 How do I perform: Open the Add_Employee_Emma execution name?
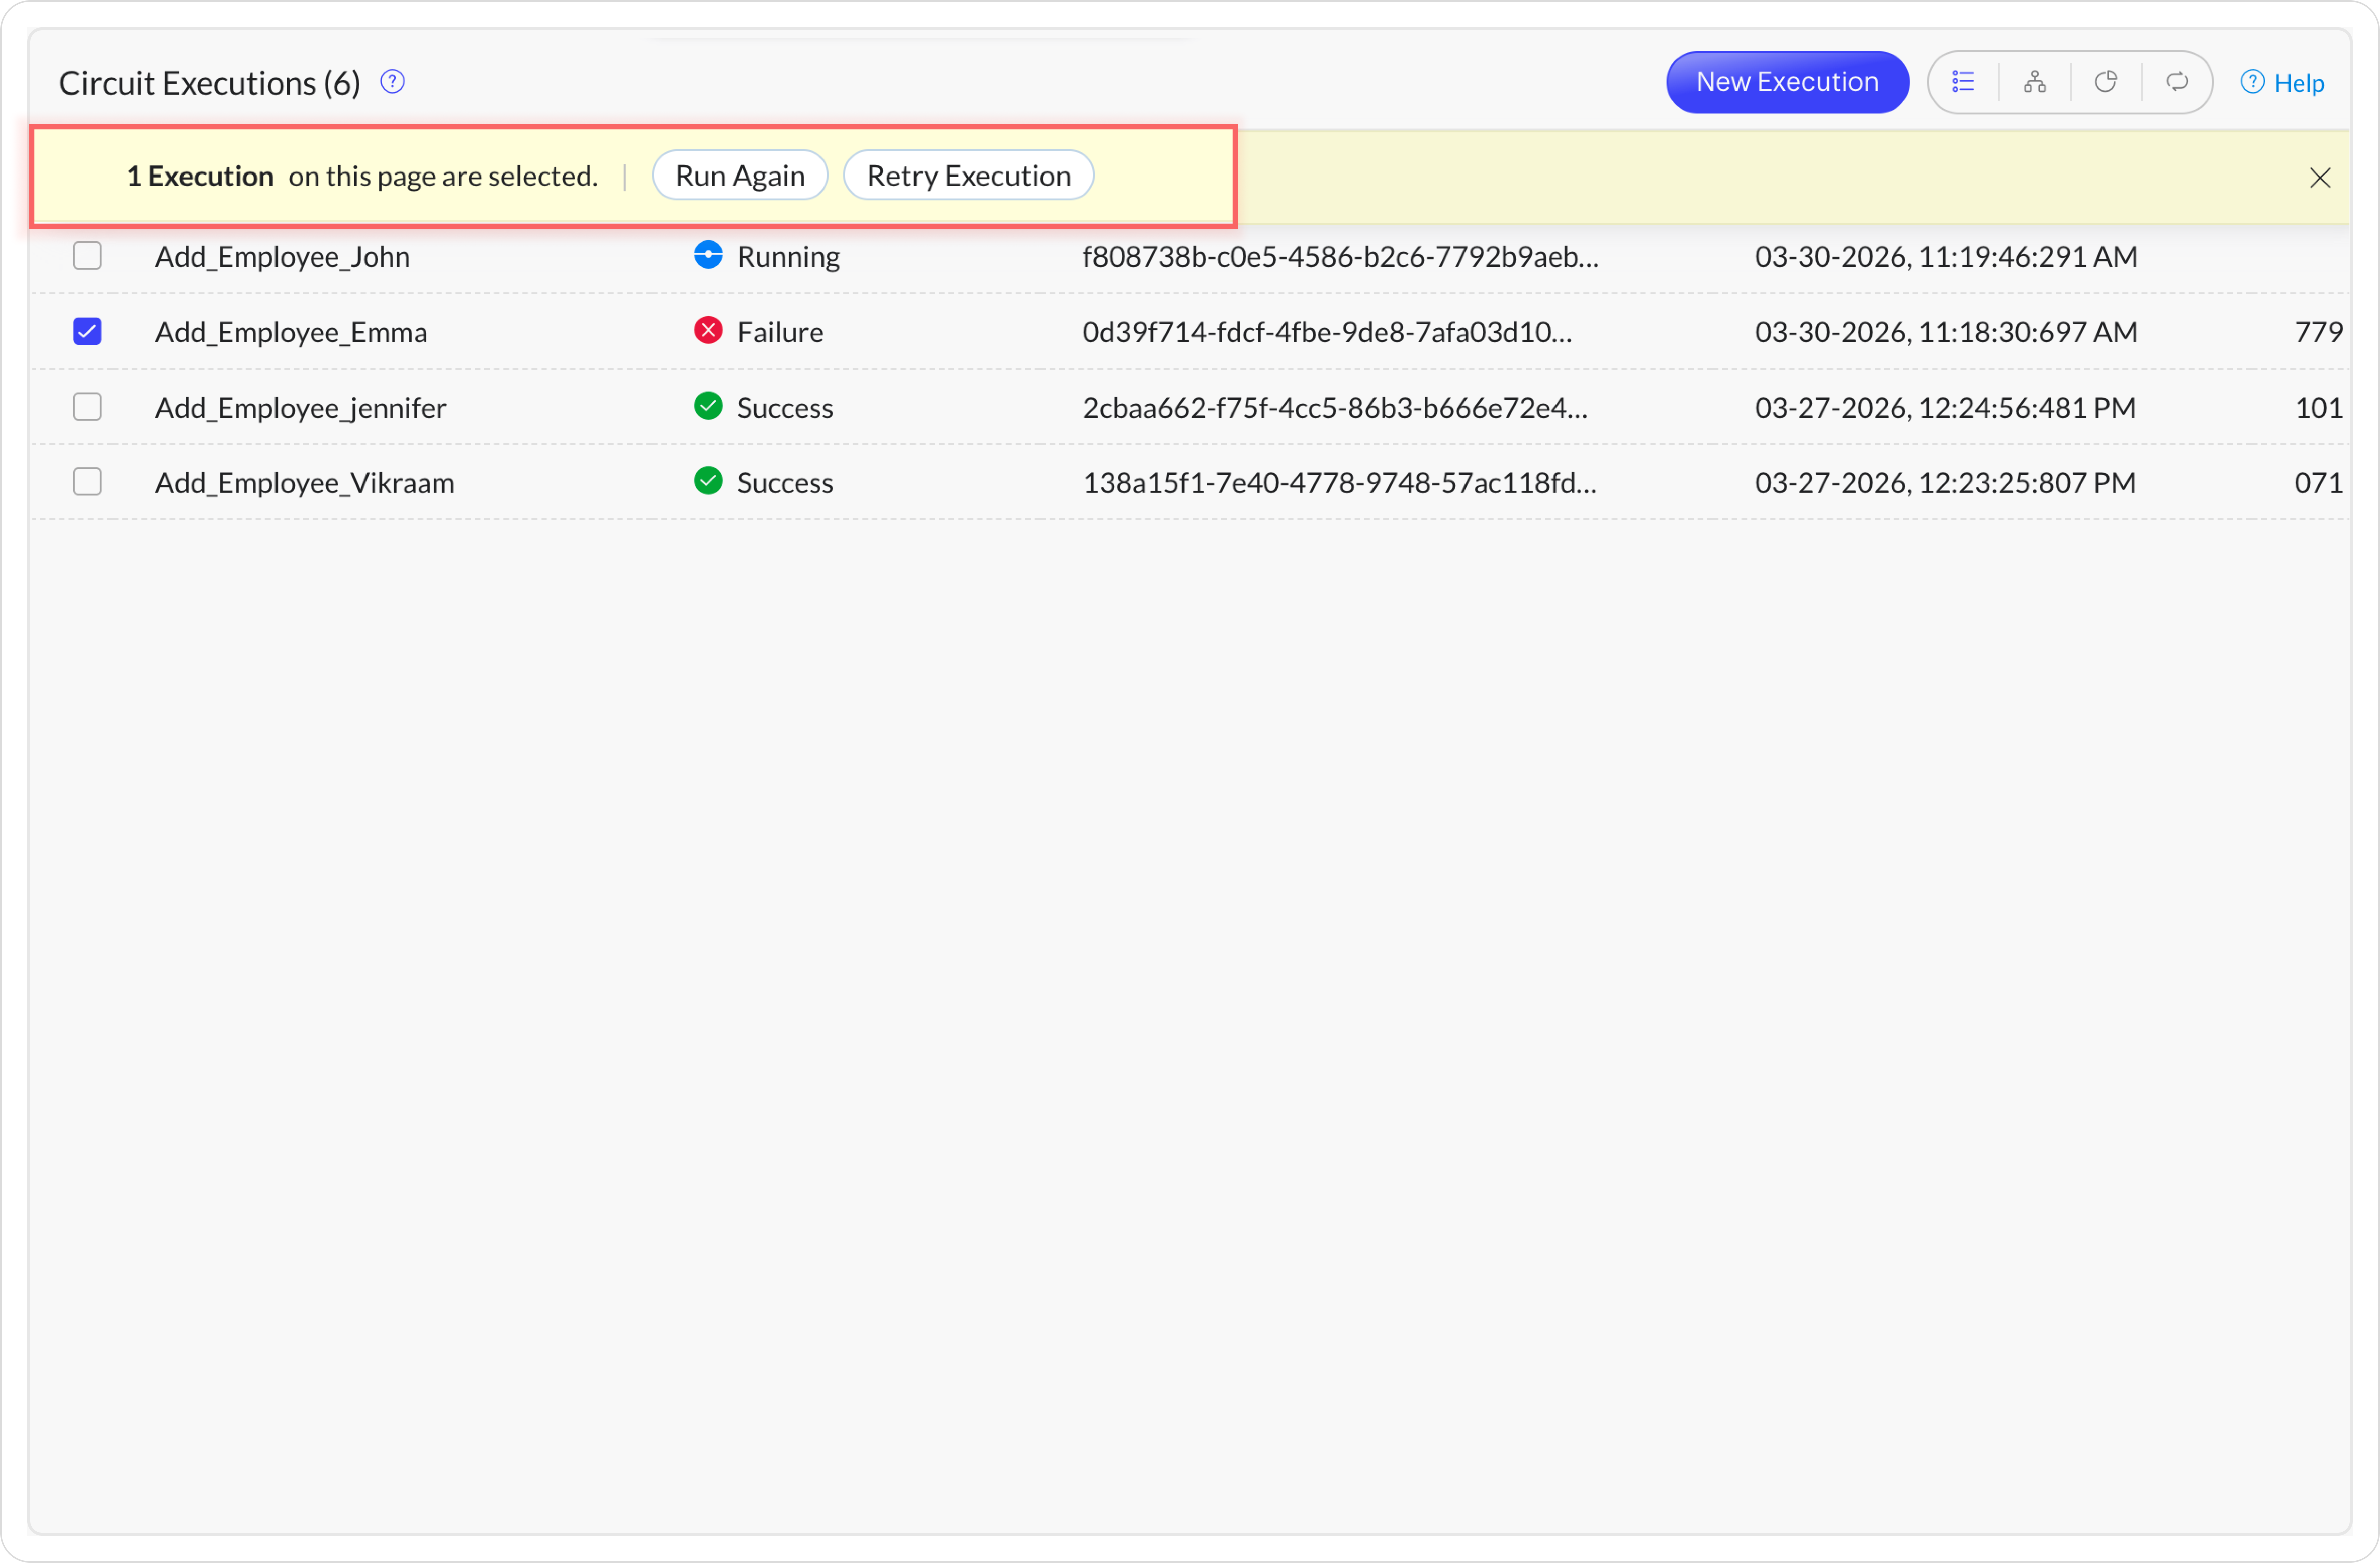291,332
